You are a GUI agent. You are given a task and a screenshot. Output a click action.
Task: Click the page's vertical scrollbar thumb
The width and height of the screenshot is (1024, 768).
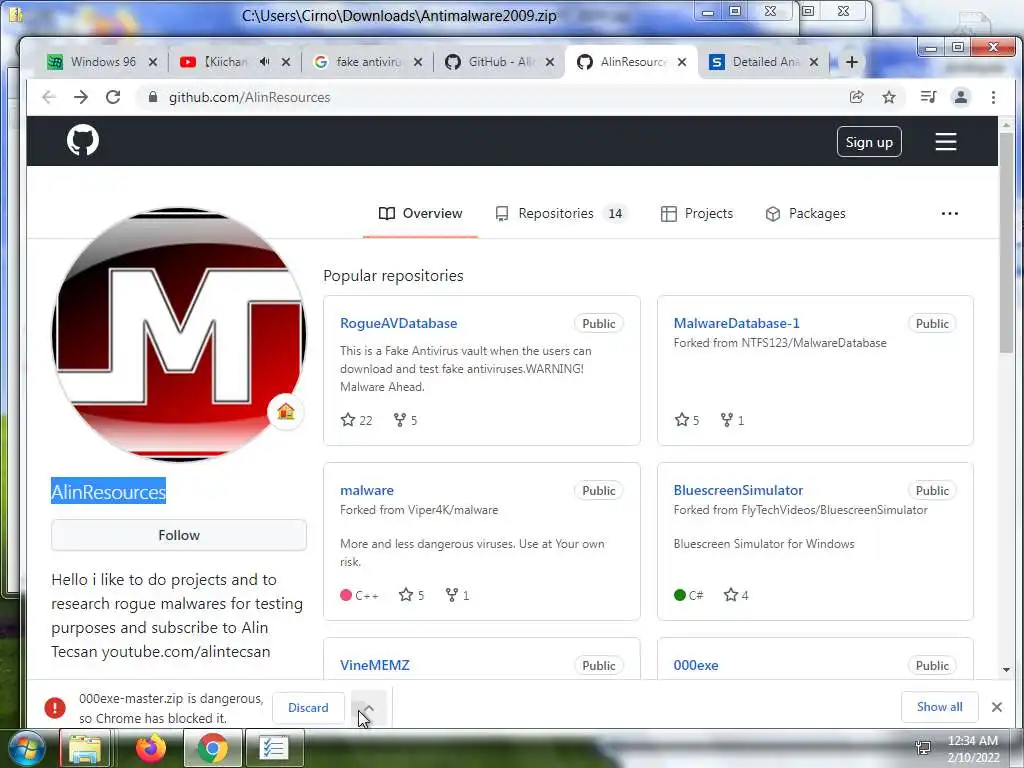tap(1006, 243)
